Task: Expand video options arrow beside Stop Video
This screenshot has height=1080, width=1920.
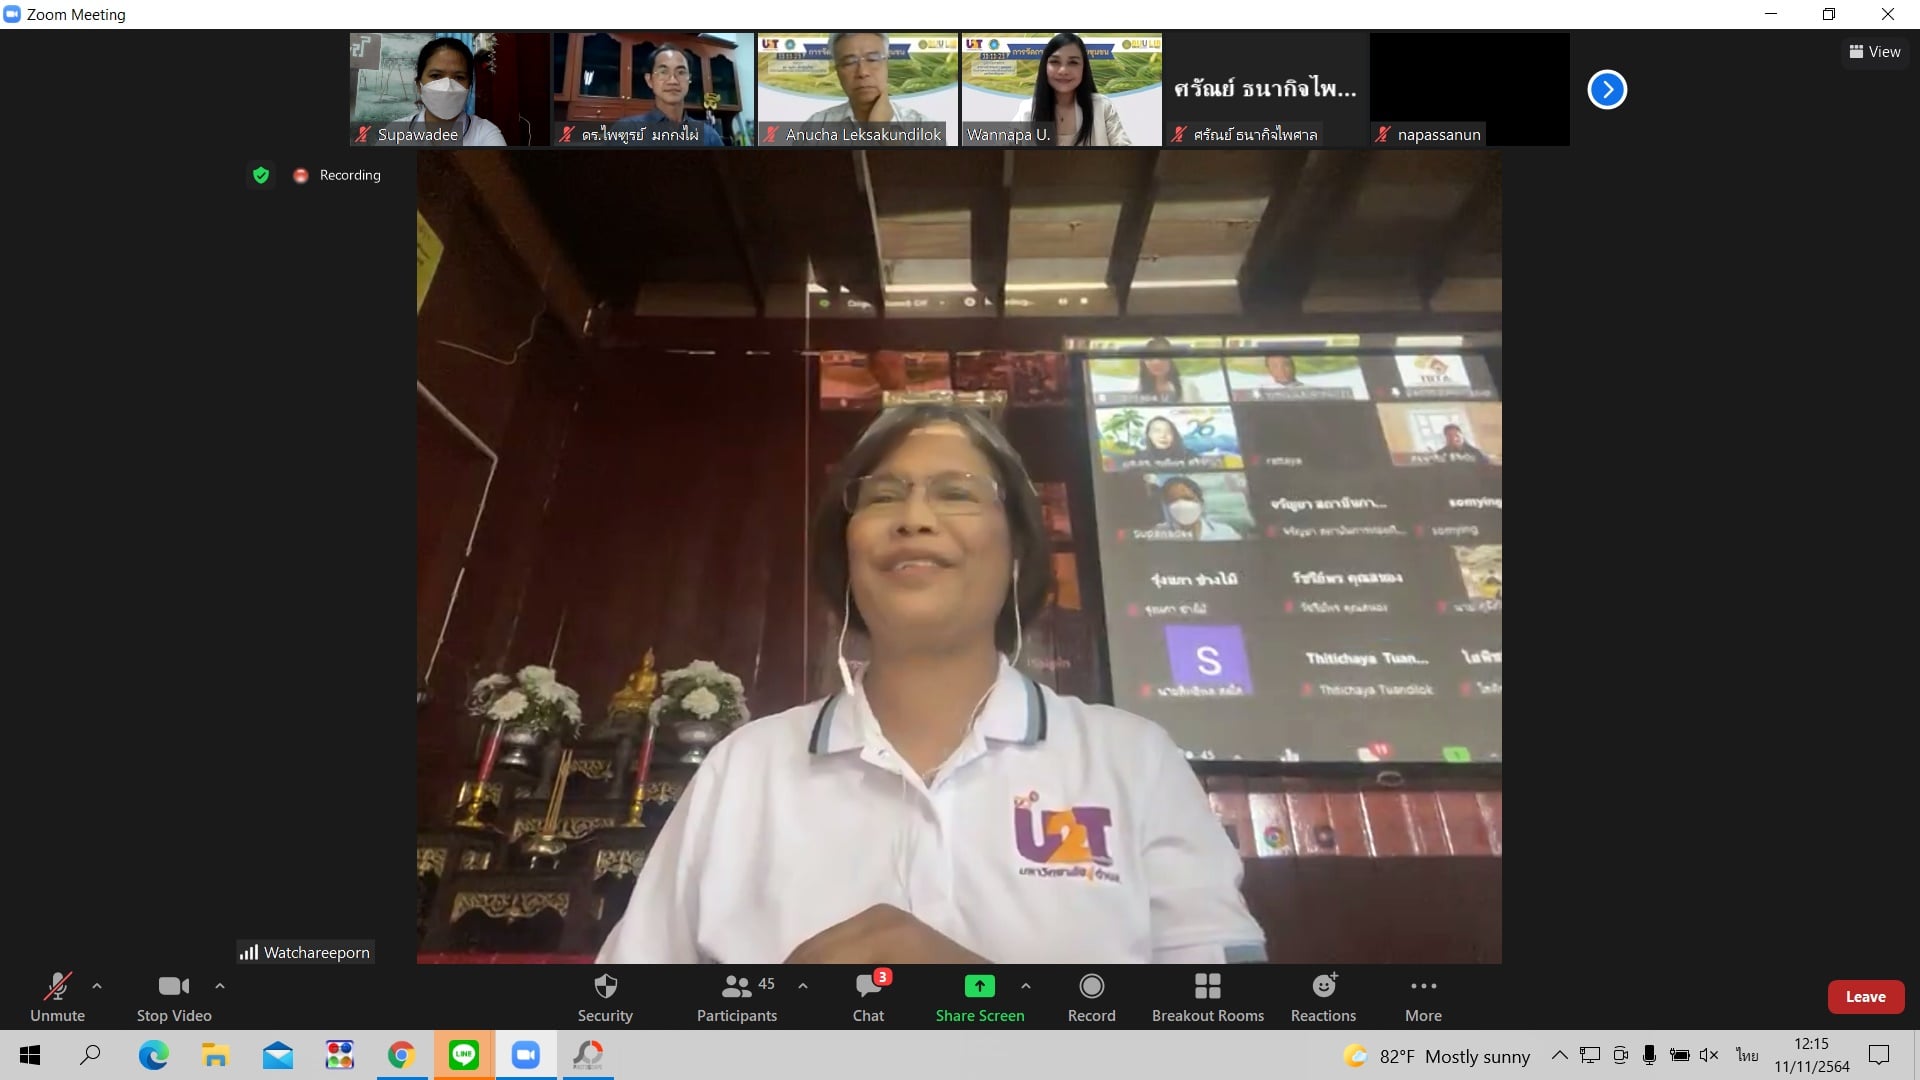Action: 220,986
